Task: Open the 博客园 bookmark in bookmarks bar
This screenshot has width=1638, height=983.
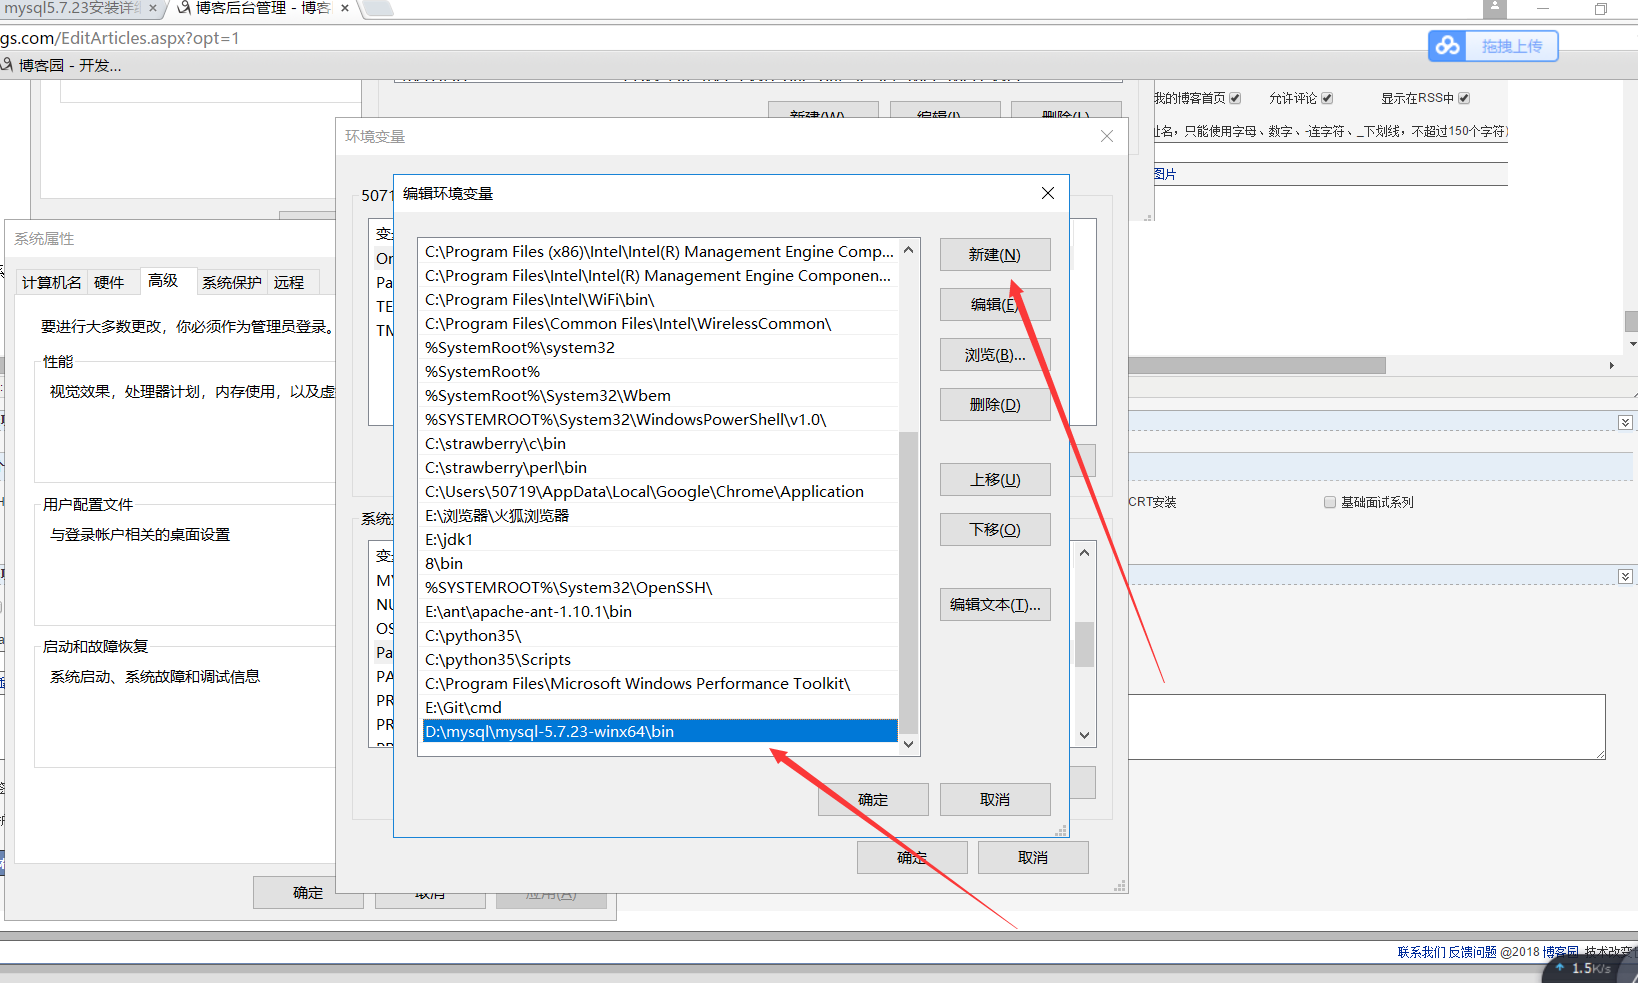Action: tap(62, 65)
